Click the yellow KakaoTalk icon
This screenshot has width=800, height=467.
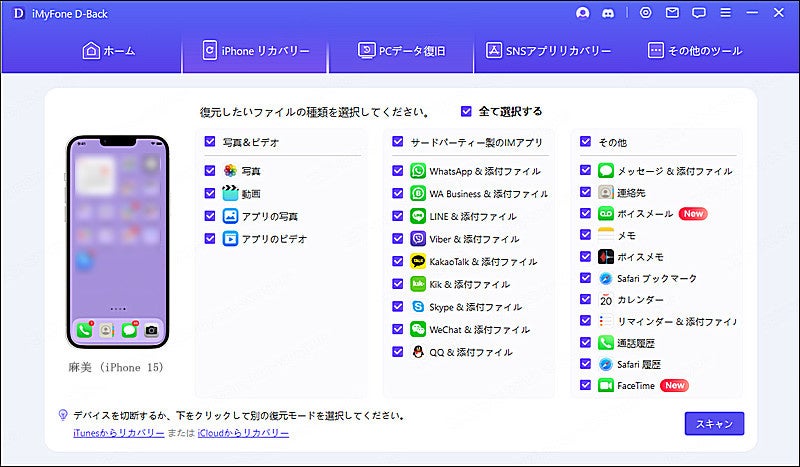point(418,261)
